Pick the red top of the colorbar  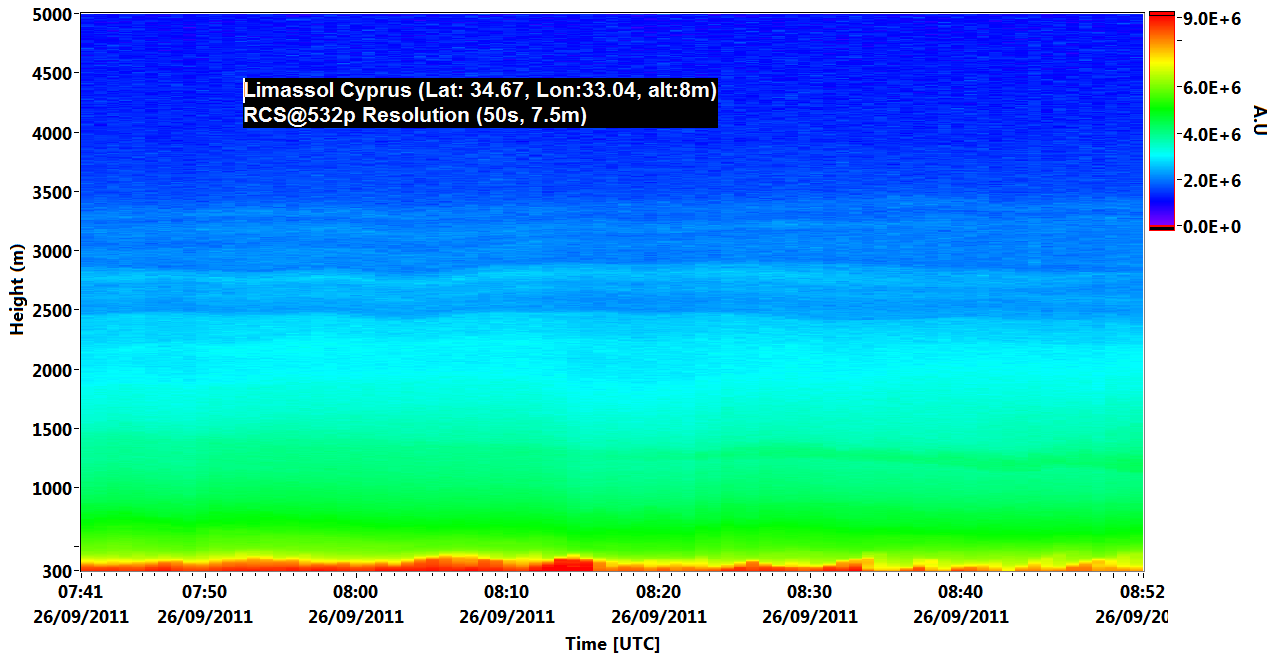pyautogui.click(x=1161, y=20)
